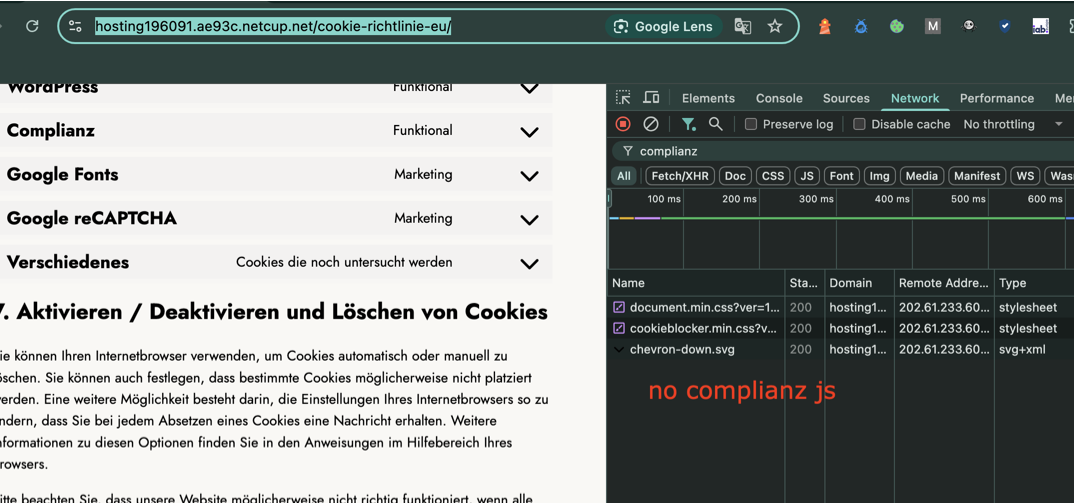Expand the Complianz cookie section chevron
Screen dimensions: 1074x503
click(x=529, y=132)
